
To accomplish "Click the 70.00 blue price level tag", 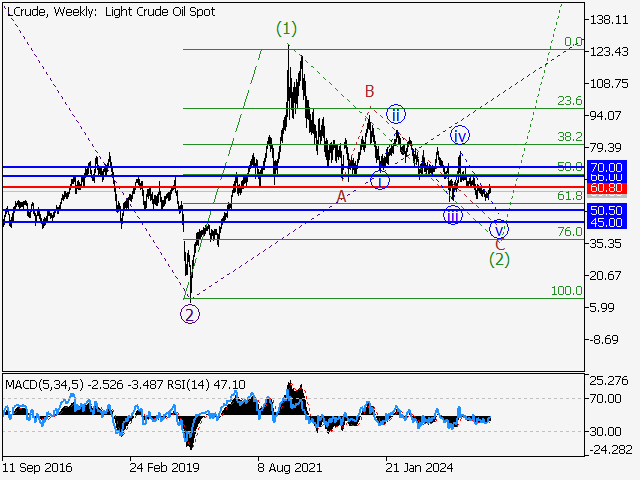I will (x=606, y=167).
